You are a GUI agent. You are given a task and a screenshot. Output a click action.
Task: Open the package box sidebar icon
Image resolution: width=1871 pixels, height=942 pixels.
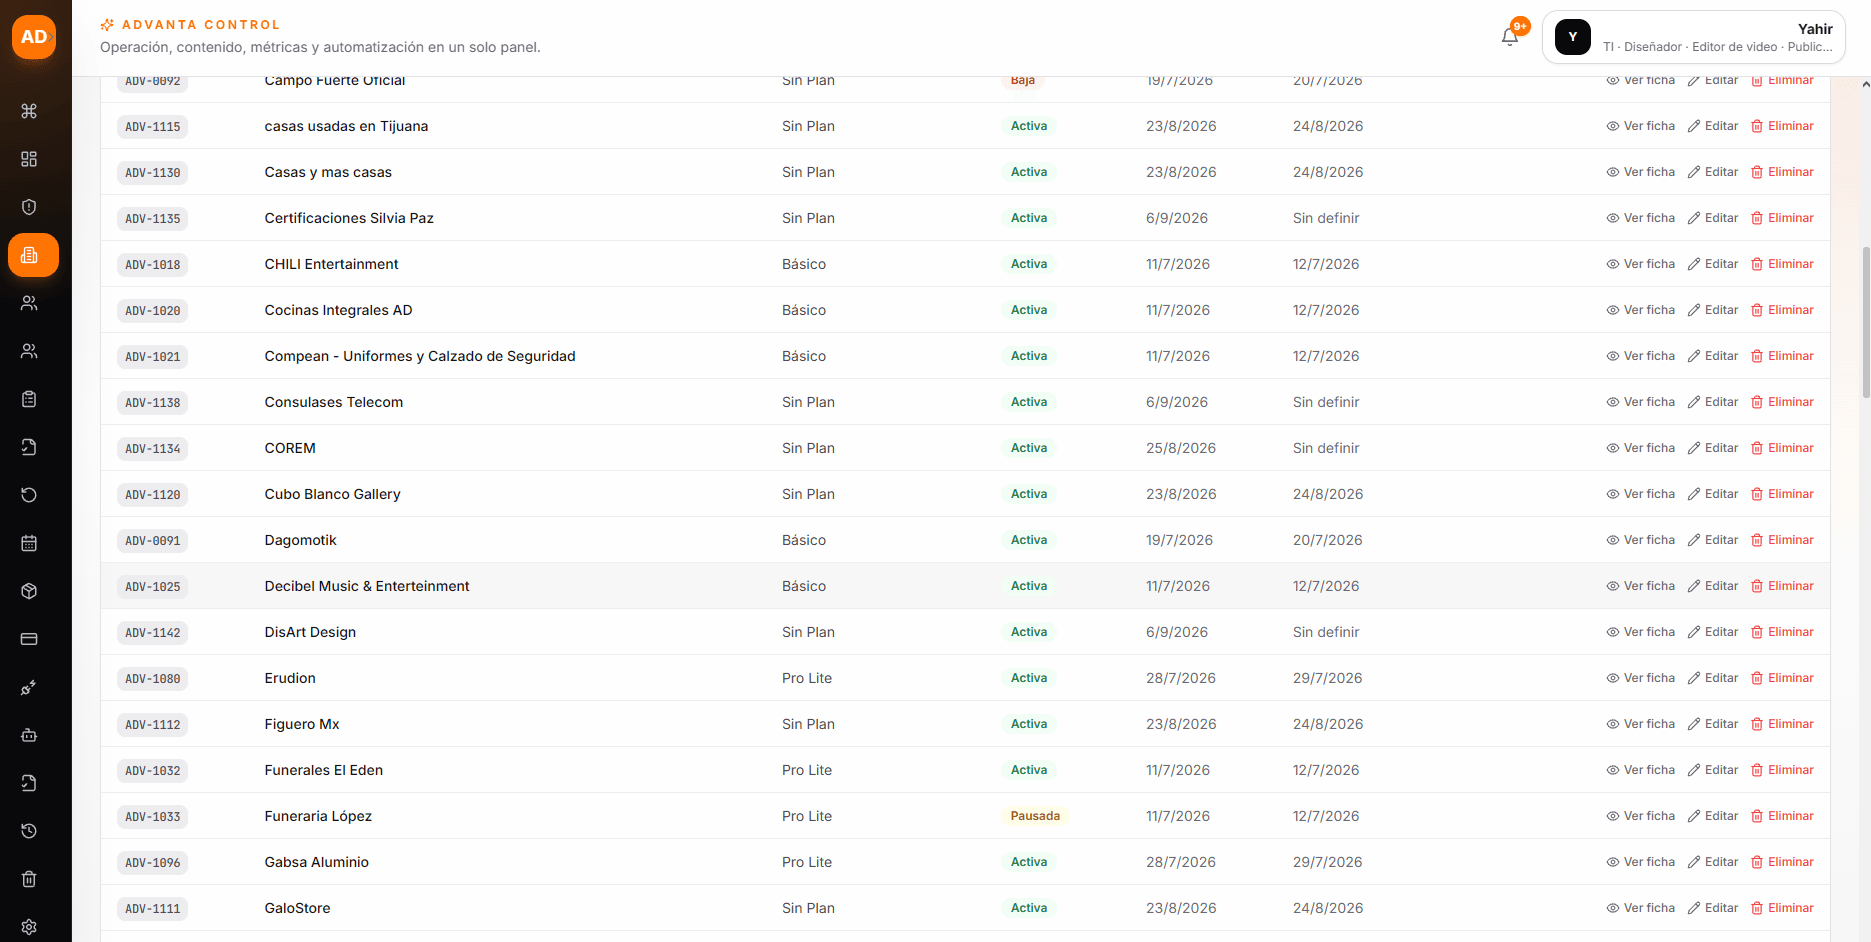(29, 591)
